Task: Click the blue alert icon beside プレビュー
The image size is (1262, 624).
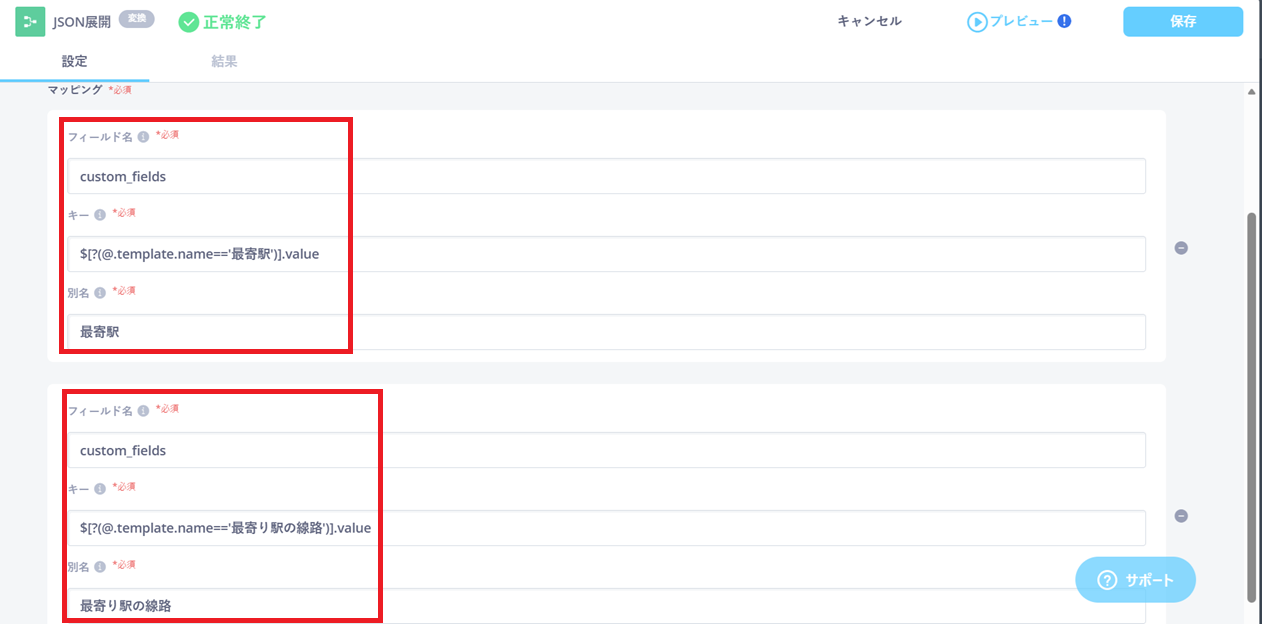Action: pyautogui.click(x=1064, y=21)
